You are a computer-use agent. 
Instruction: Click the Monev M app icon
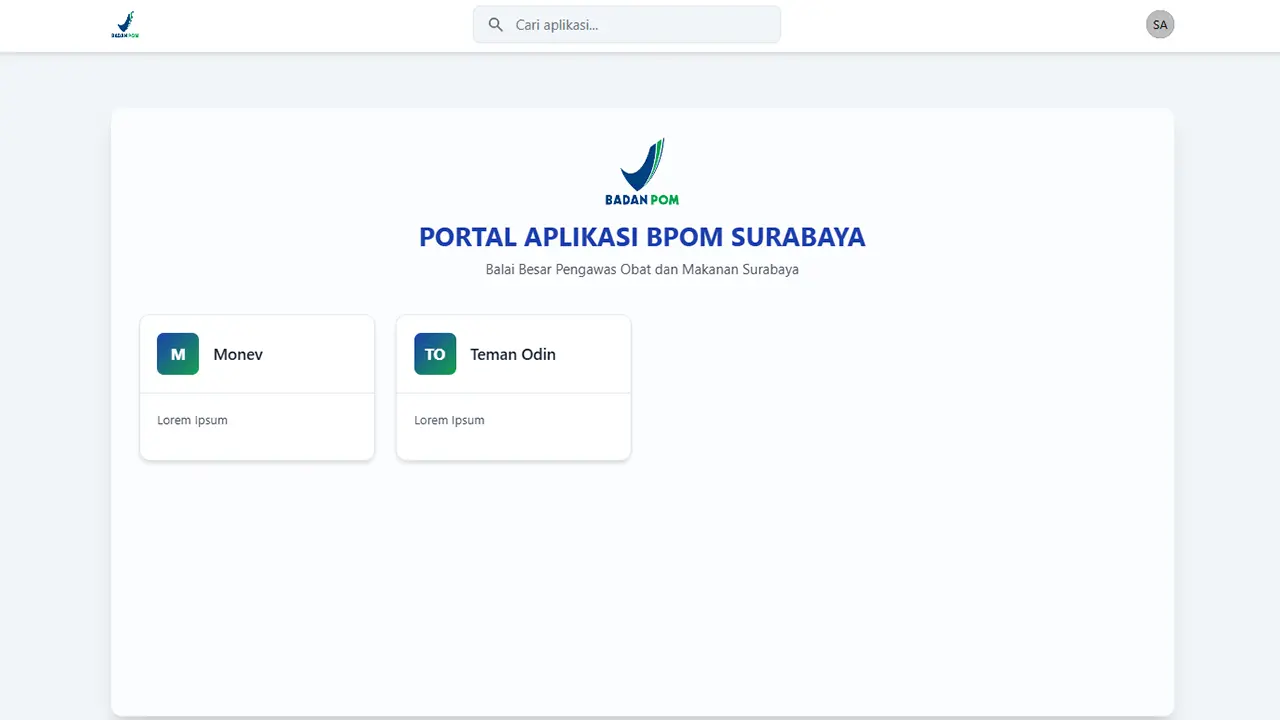pos(178,354)
